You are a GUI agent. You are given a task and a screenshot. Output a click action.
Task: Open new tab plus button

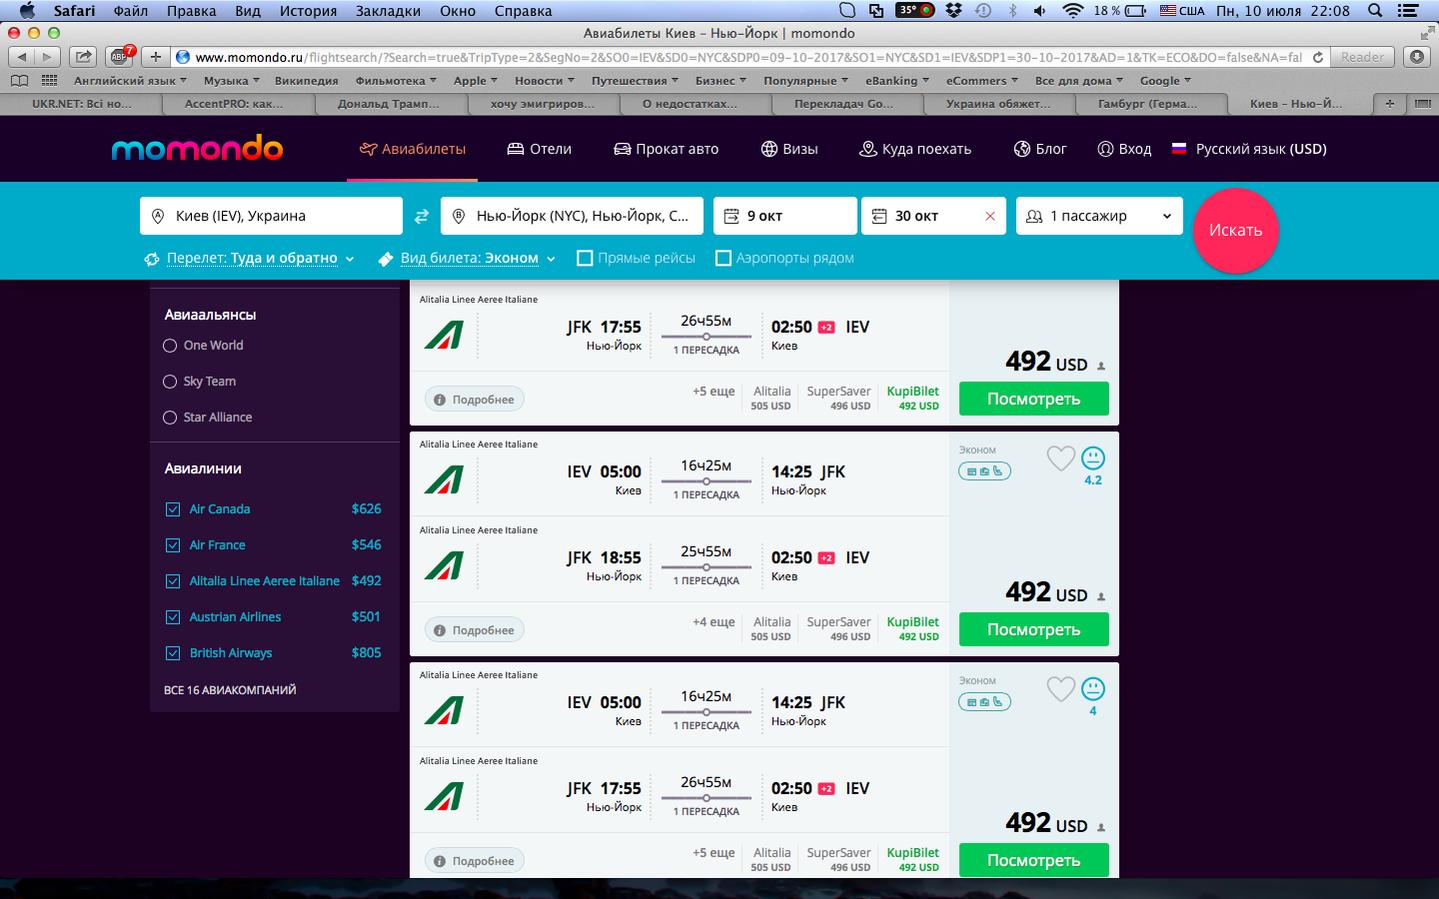(x=1390, y=103)
